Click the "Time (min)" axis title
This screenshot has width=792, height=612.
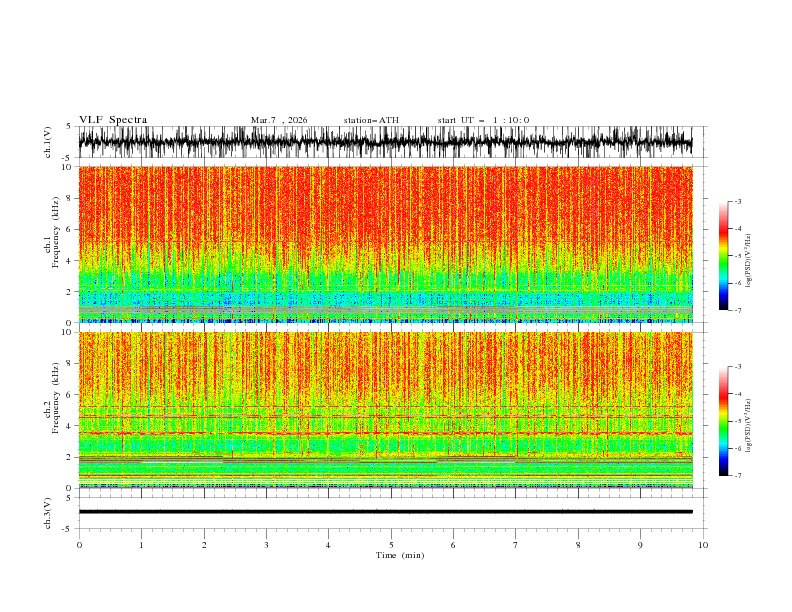point(400,555)
